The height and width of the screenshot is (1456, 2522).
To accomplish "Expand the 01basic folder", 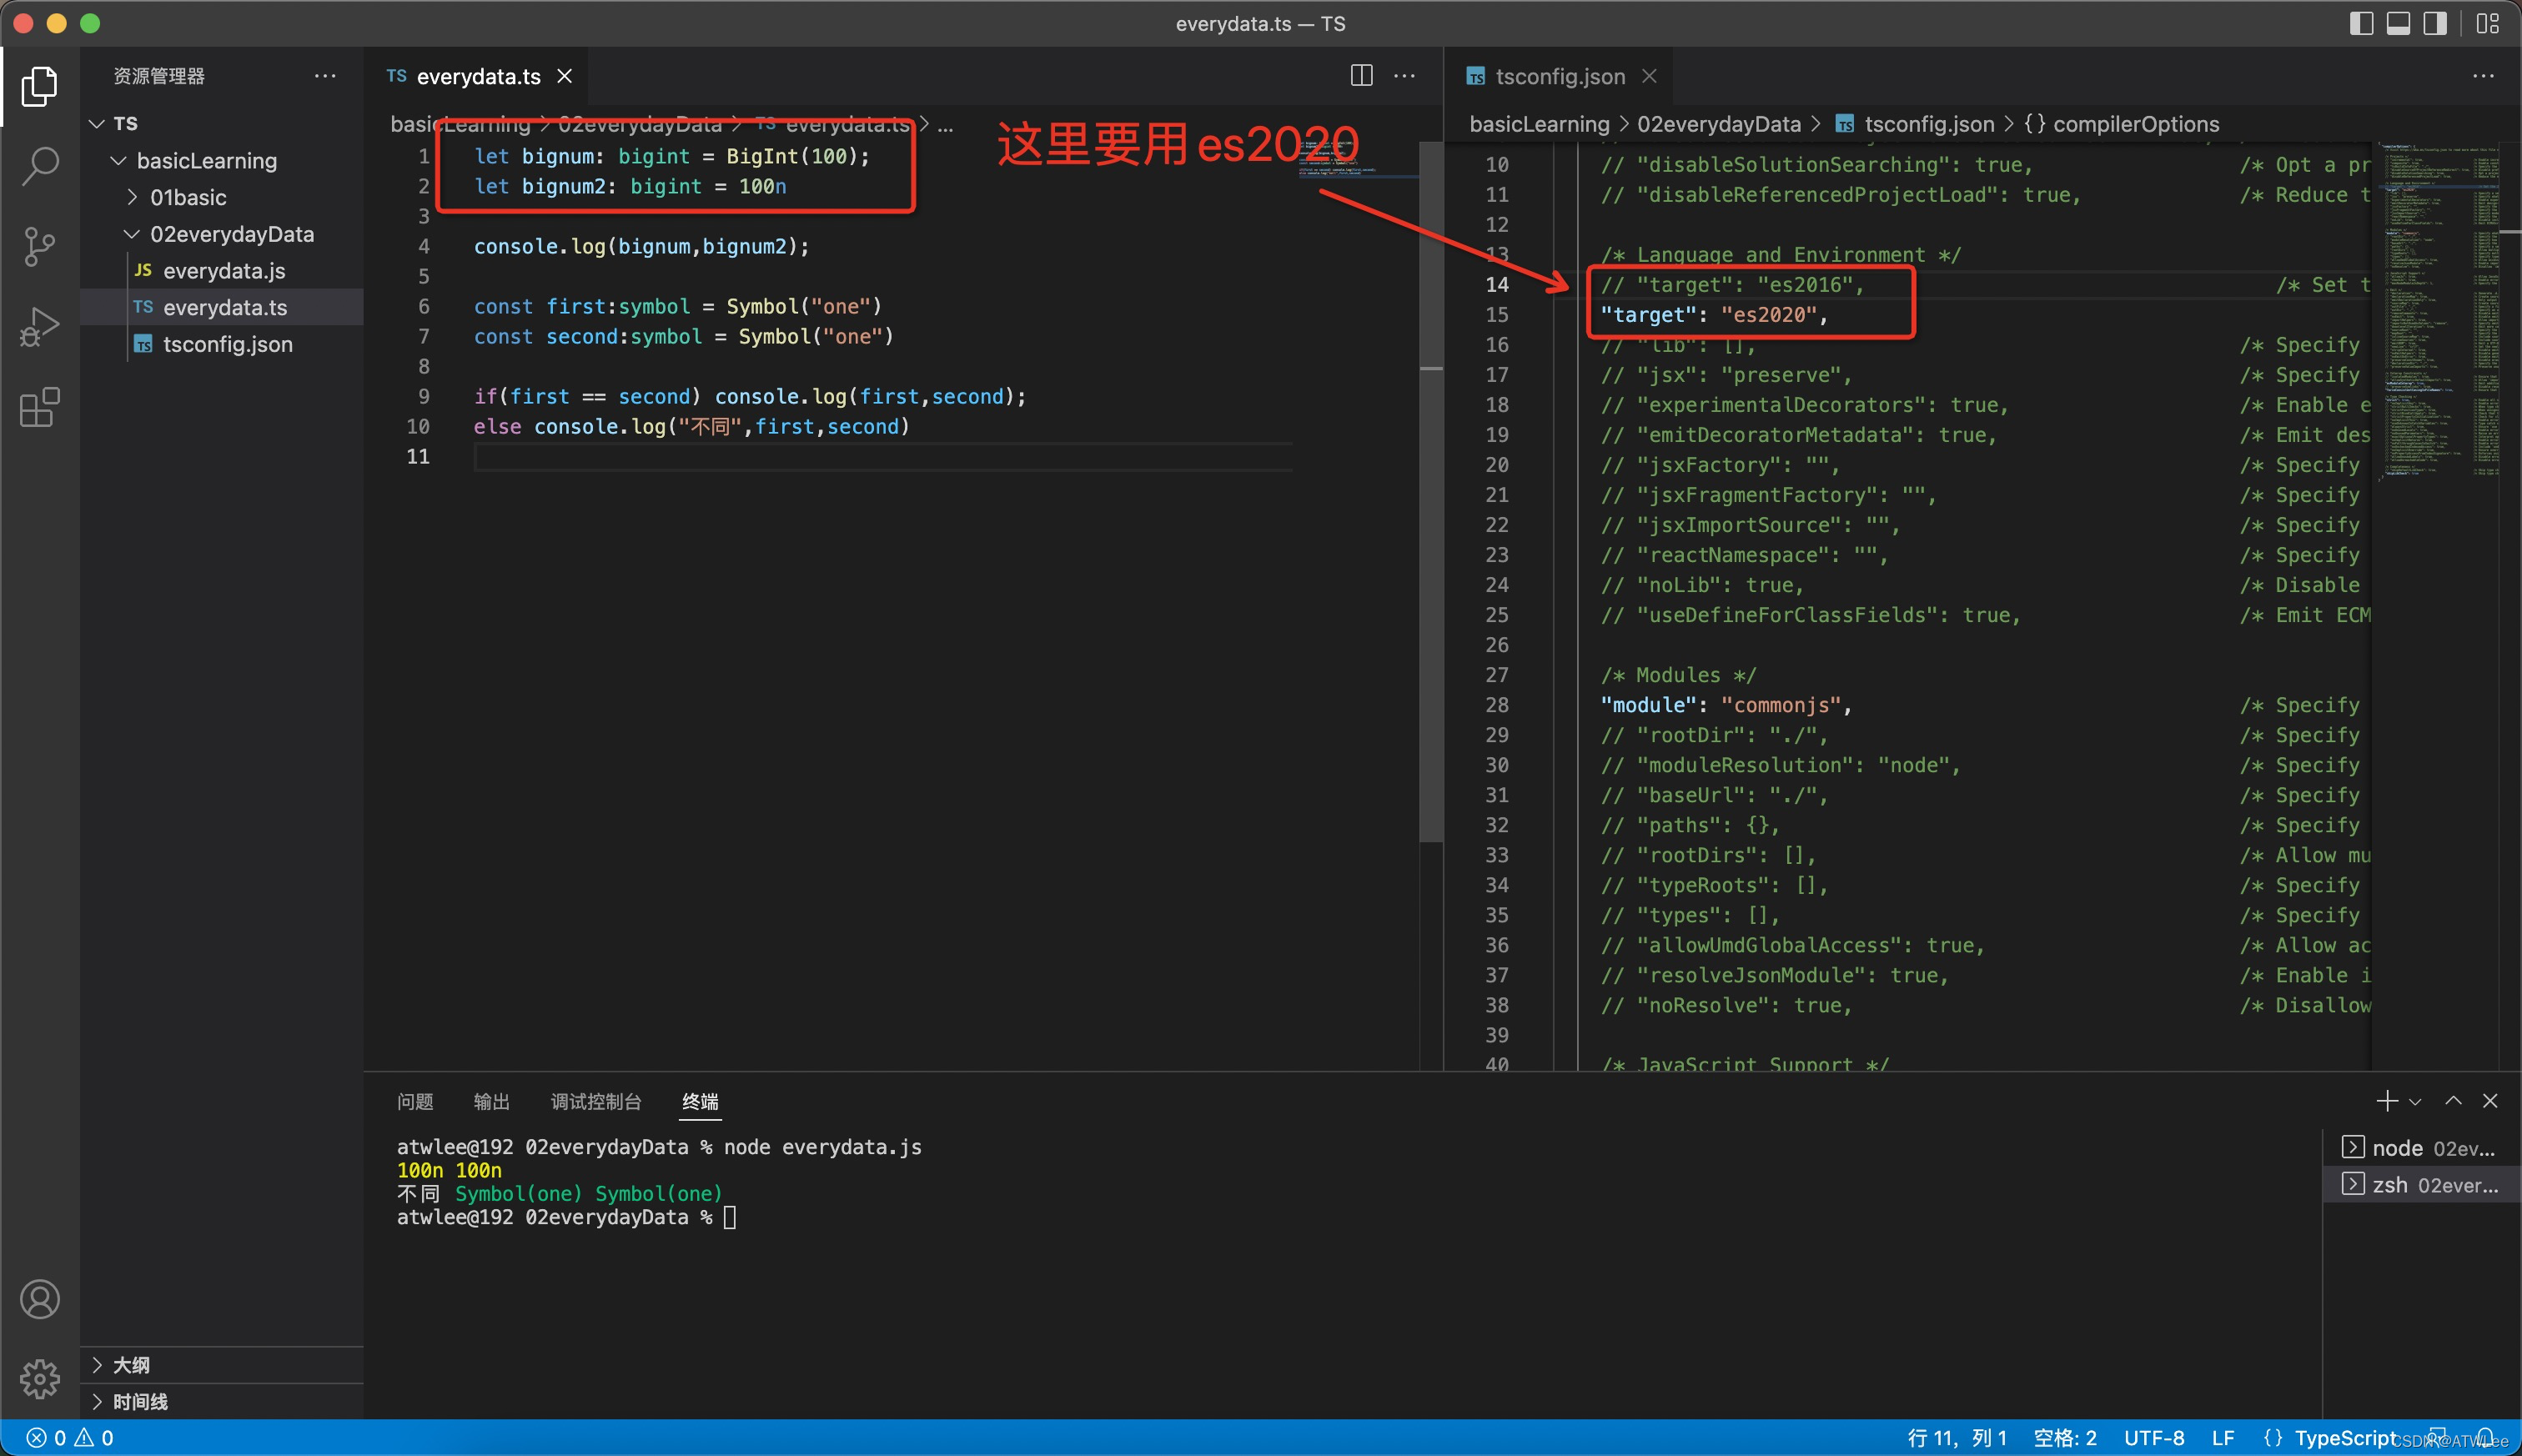I will click(x=132, y=197).
